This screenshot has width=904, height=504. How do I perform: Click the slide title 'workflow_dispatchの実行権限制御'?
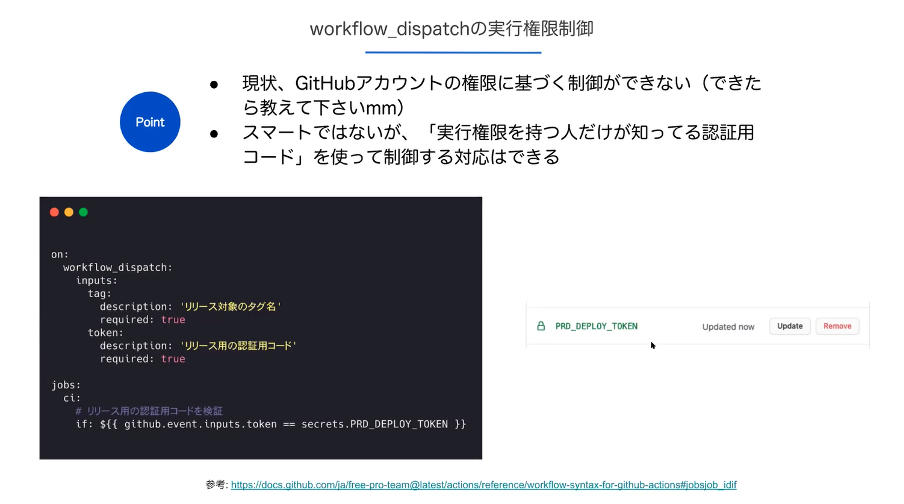pos(451,28)
